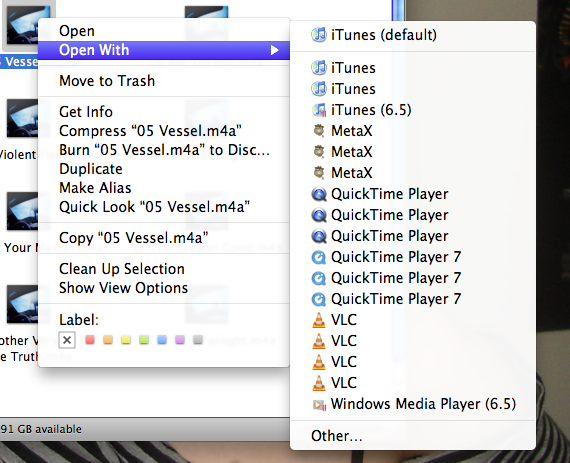Select Move to Trash
This screenshot has width=570, height=463.
click(x=164, y=81)
